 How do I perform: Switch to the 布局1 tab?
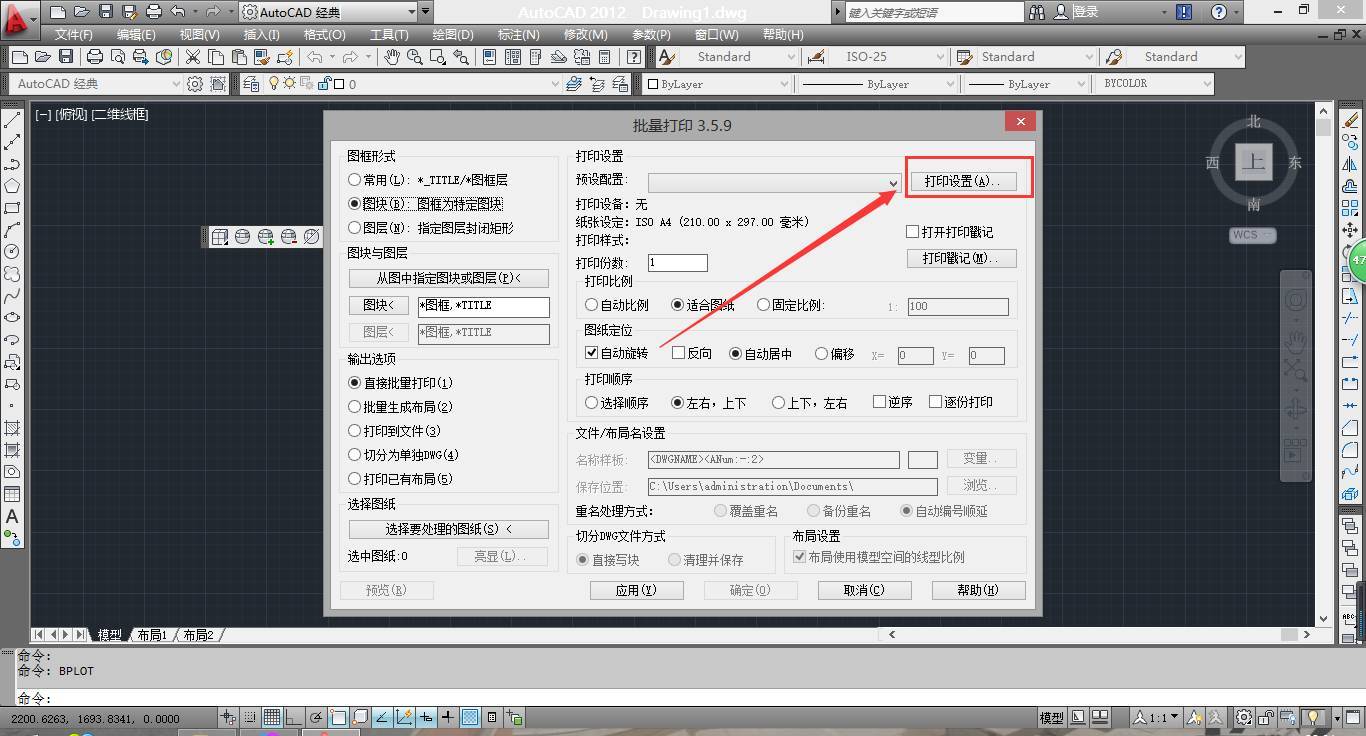pos(152,635)
